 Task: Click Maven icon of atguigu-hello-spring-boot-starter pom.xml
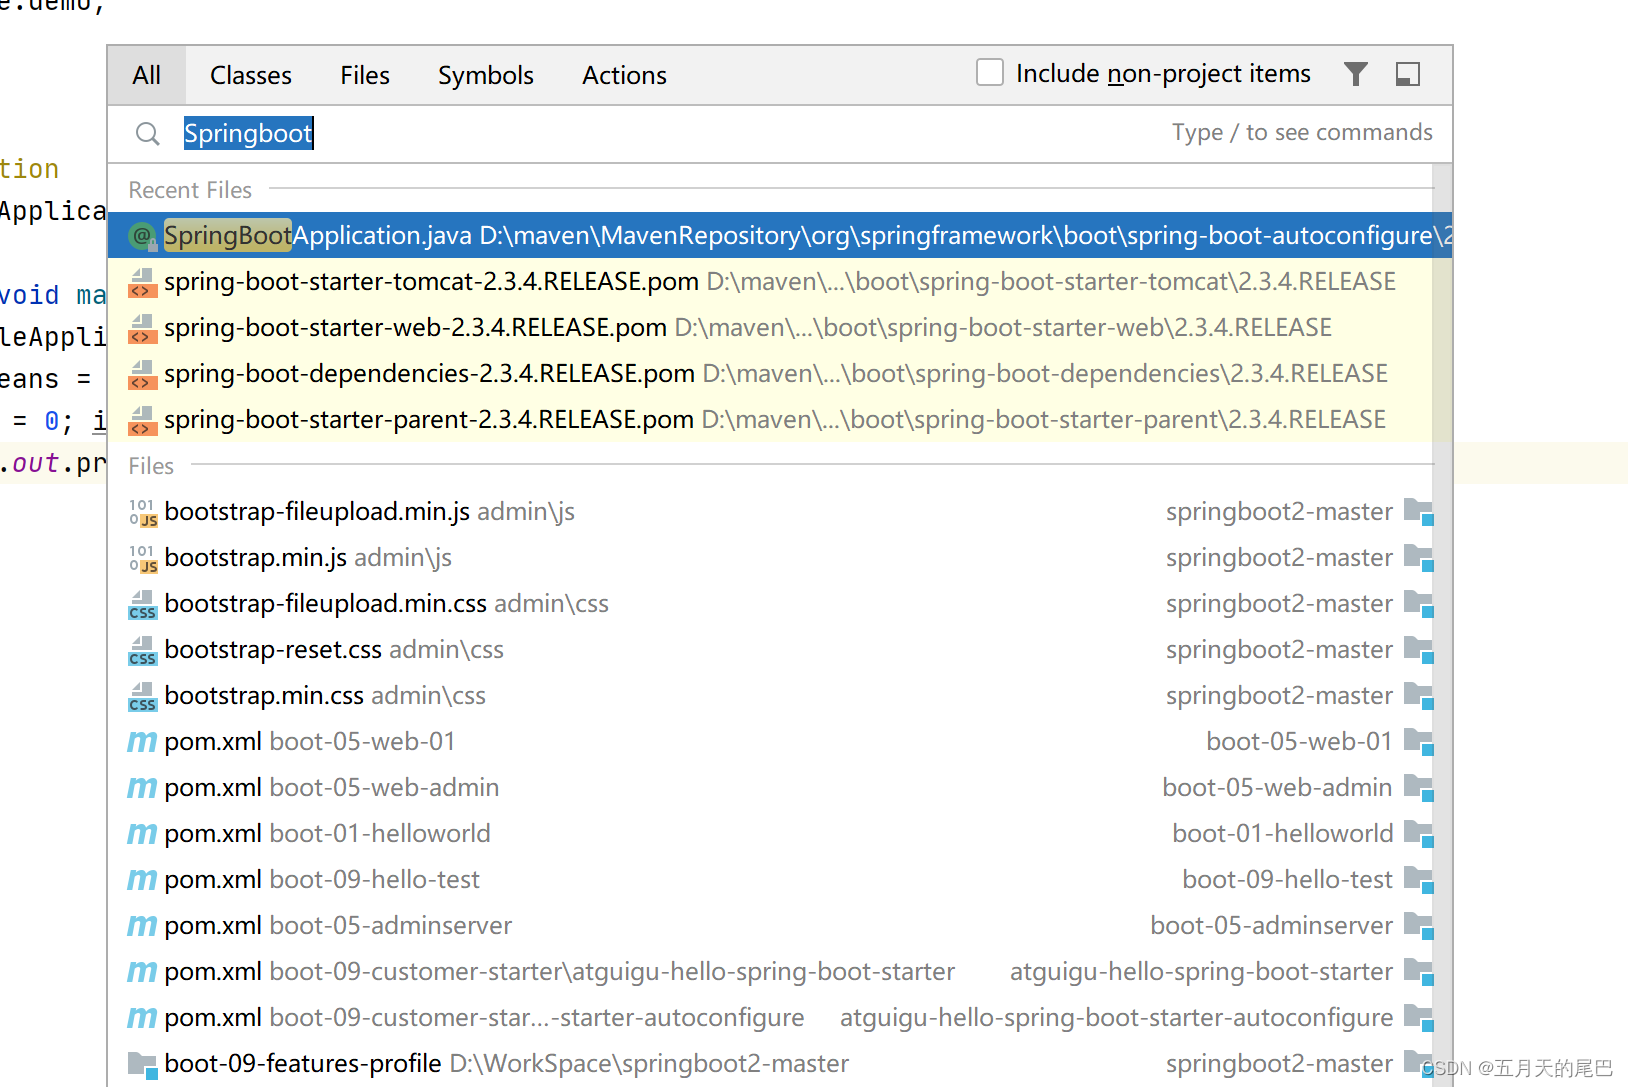click(x=142, y=972)
